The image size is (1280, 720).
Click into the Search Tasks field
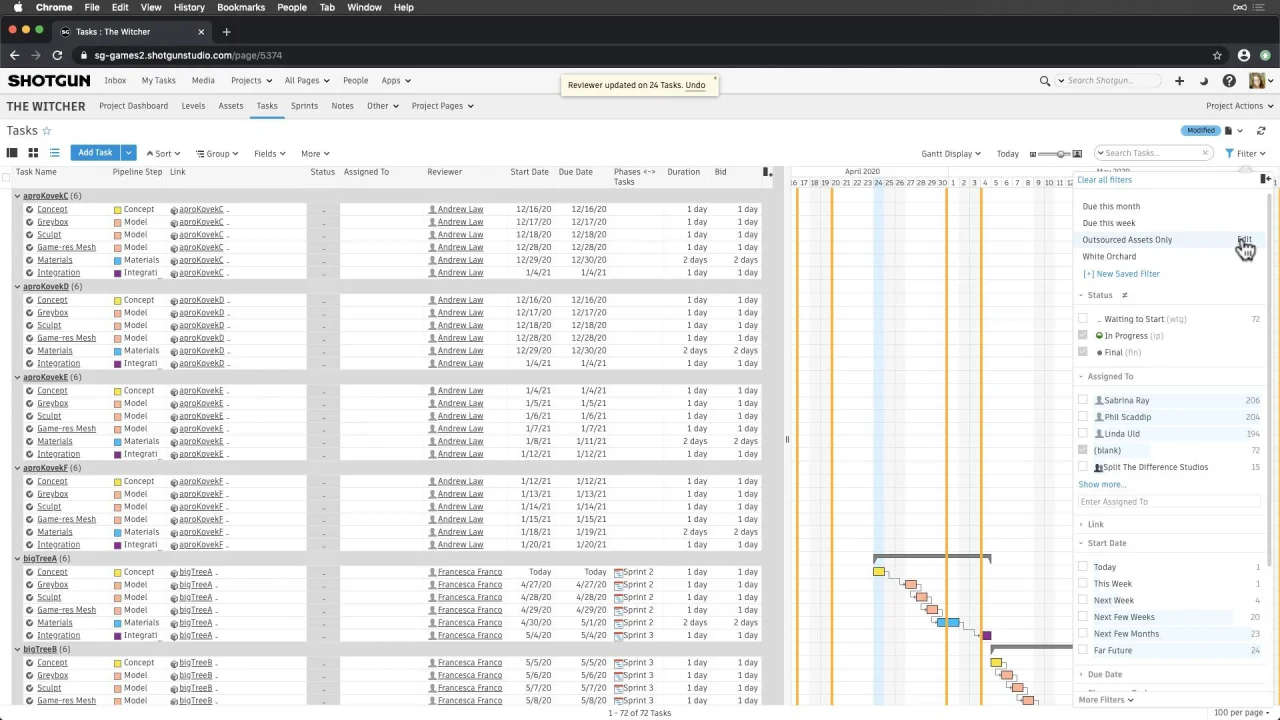(1150, 153)
